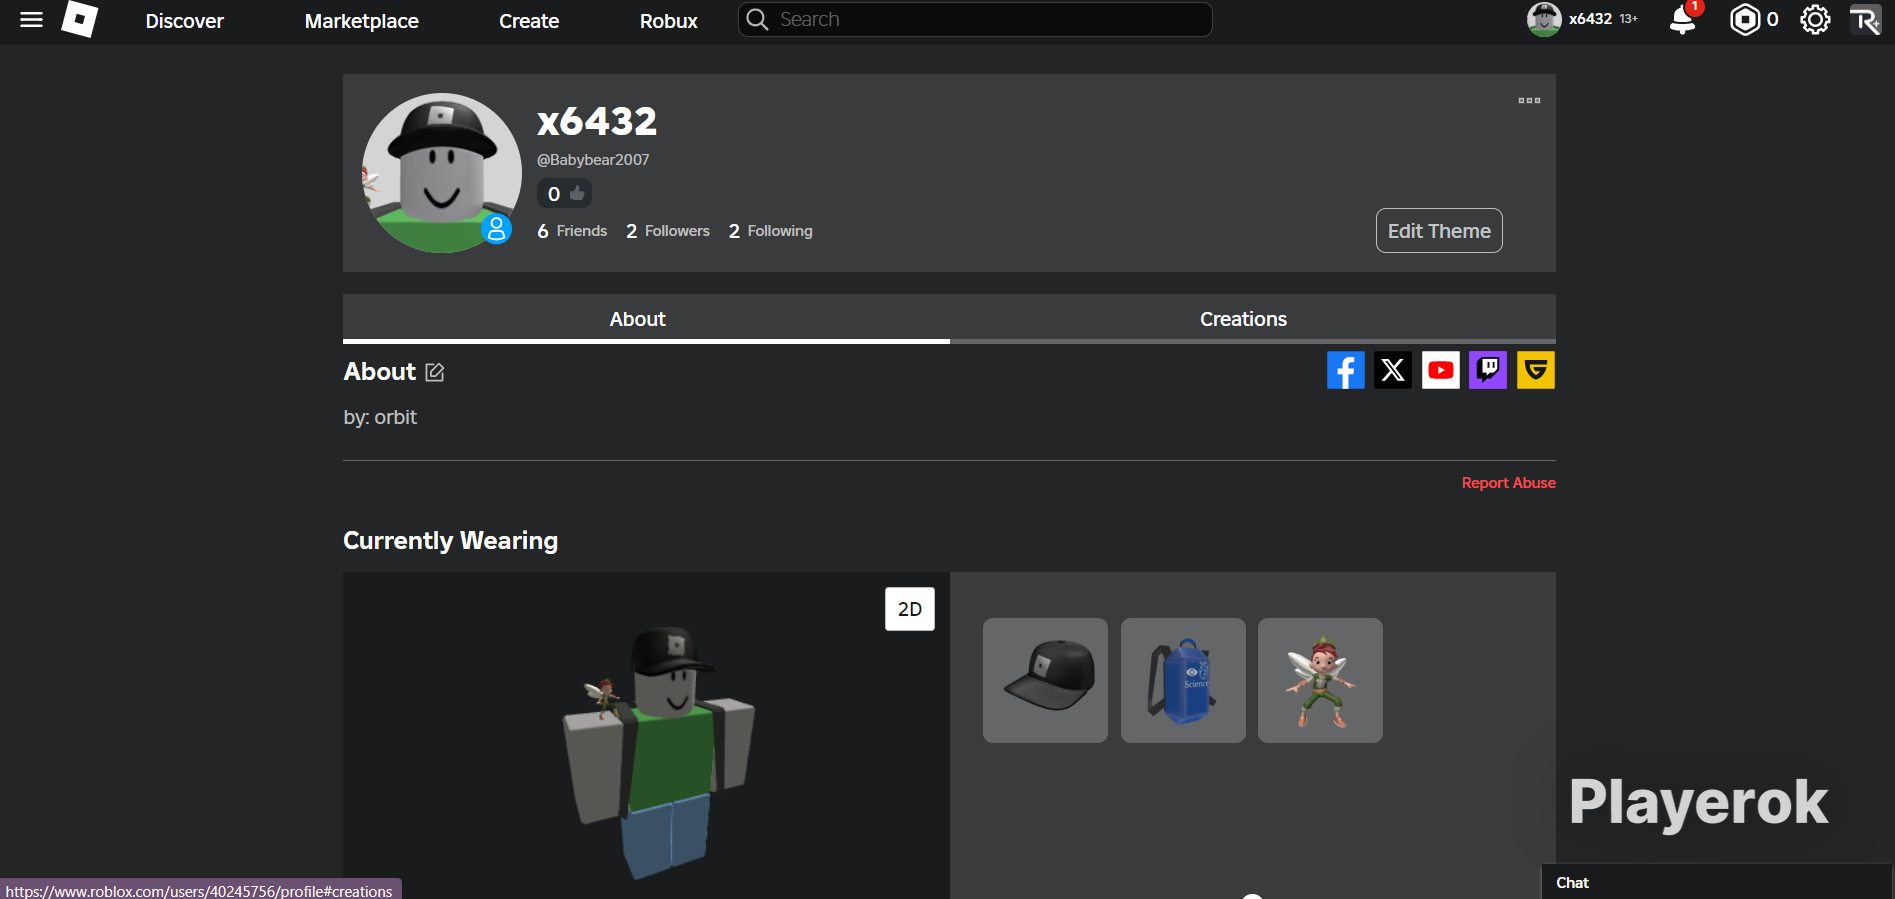
Task: Click the RoPro extension icon
Action: tap(1865, 20)
